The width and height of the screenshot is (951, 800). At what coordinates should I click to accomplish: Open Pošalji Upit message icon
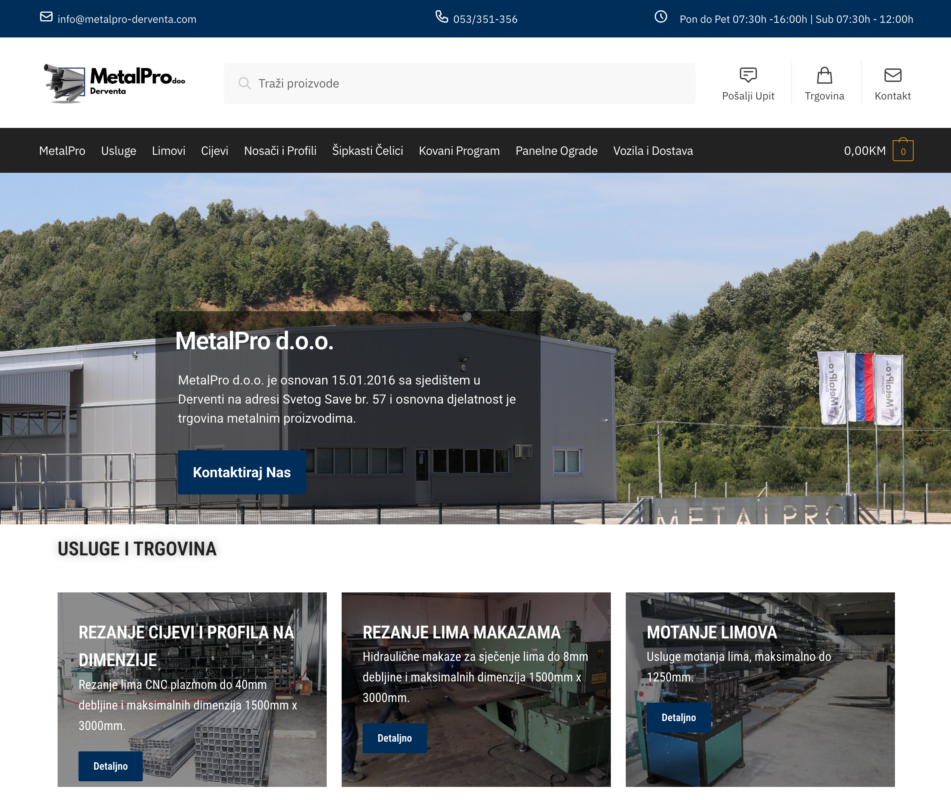click(748, 75)
